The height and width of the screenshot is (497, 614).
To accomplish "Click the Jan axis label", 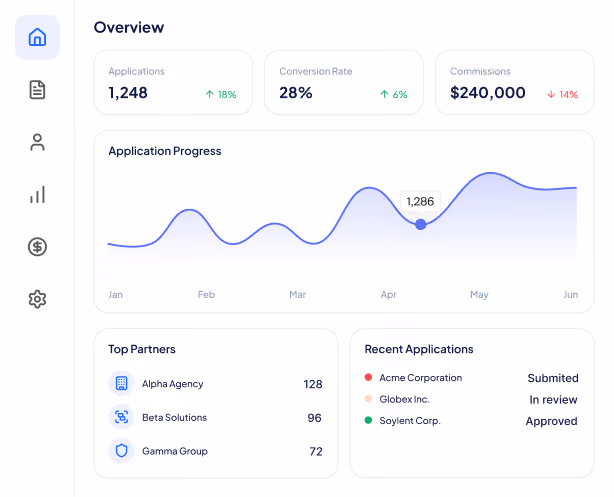I will (116, 295).
